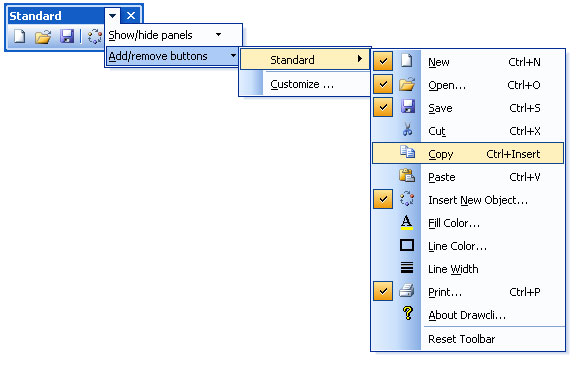
Task: Click the About Drawcli... label
Action: [467, 315]
